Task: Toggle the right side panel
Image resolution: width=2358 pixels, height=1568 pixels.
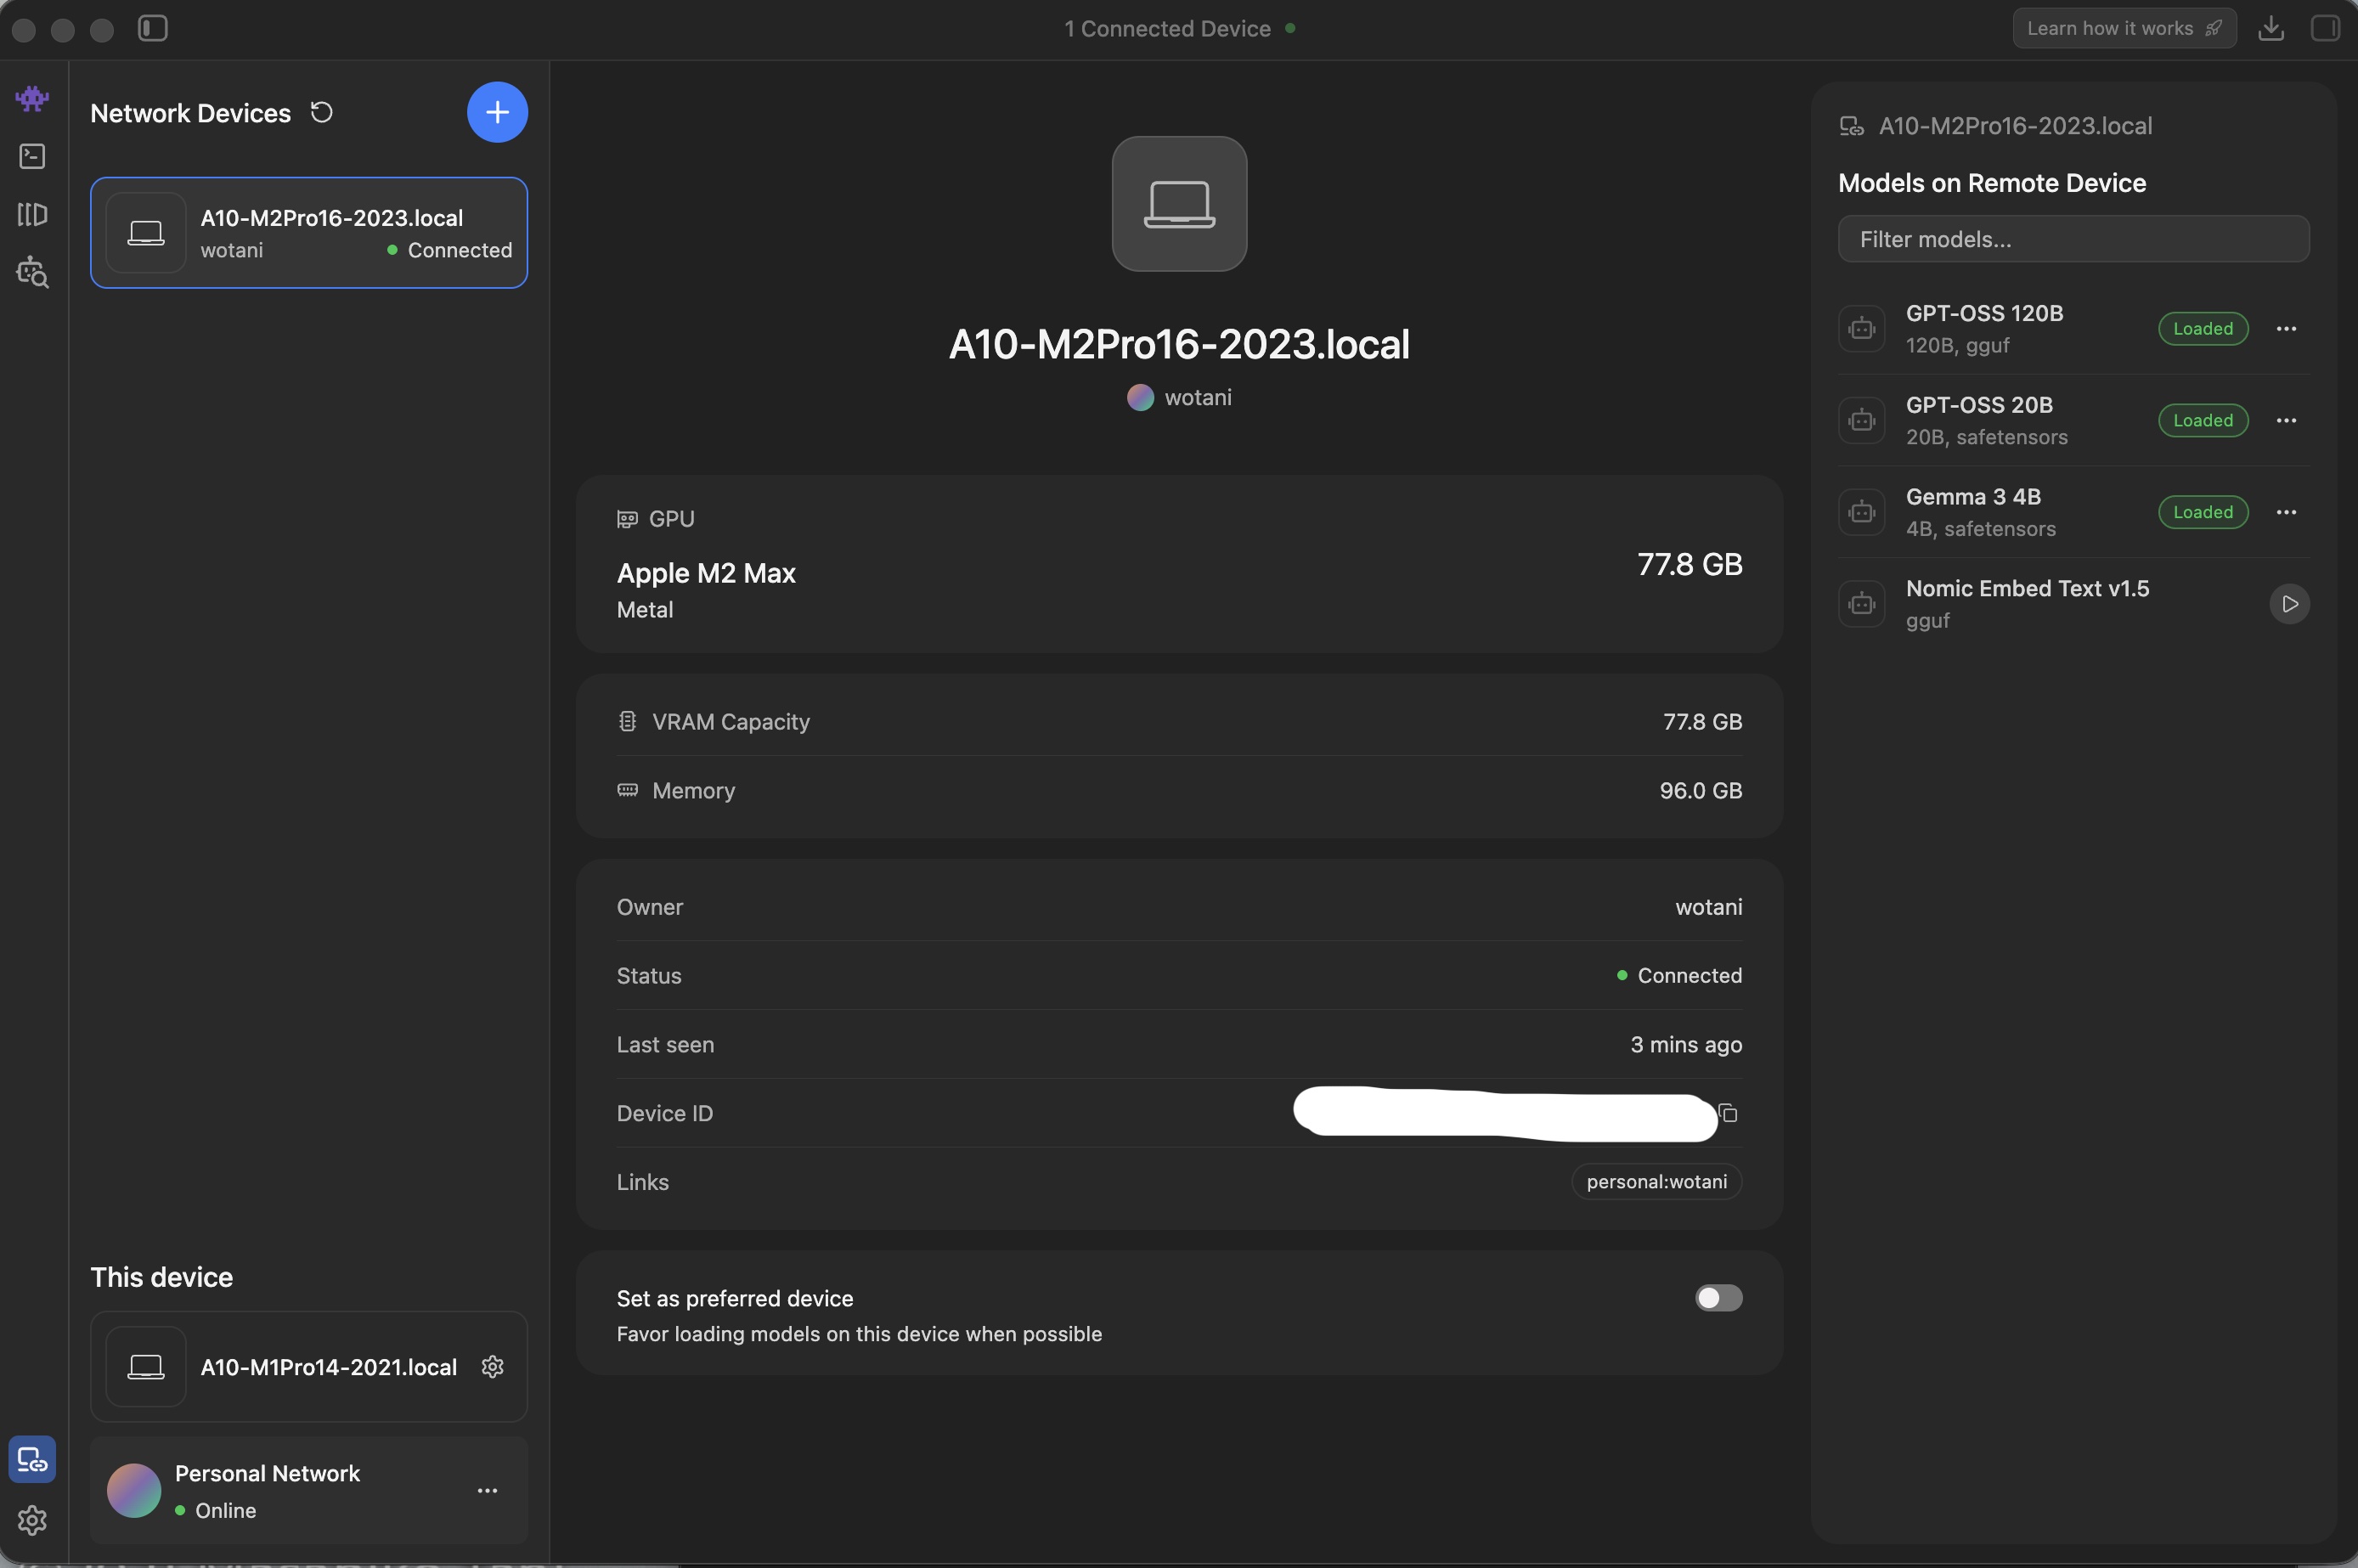Action: click(x=2324, y=28)
